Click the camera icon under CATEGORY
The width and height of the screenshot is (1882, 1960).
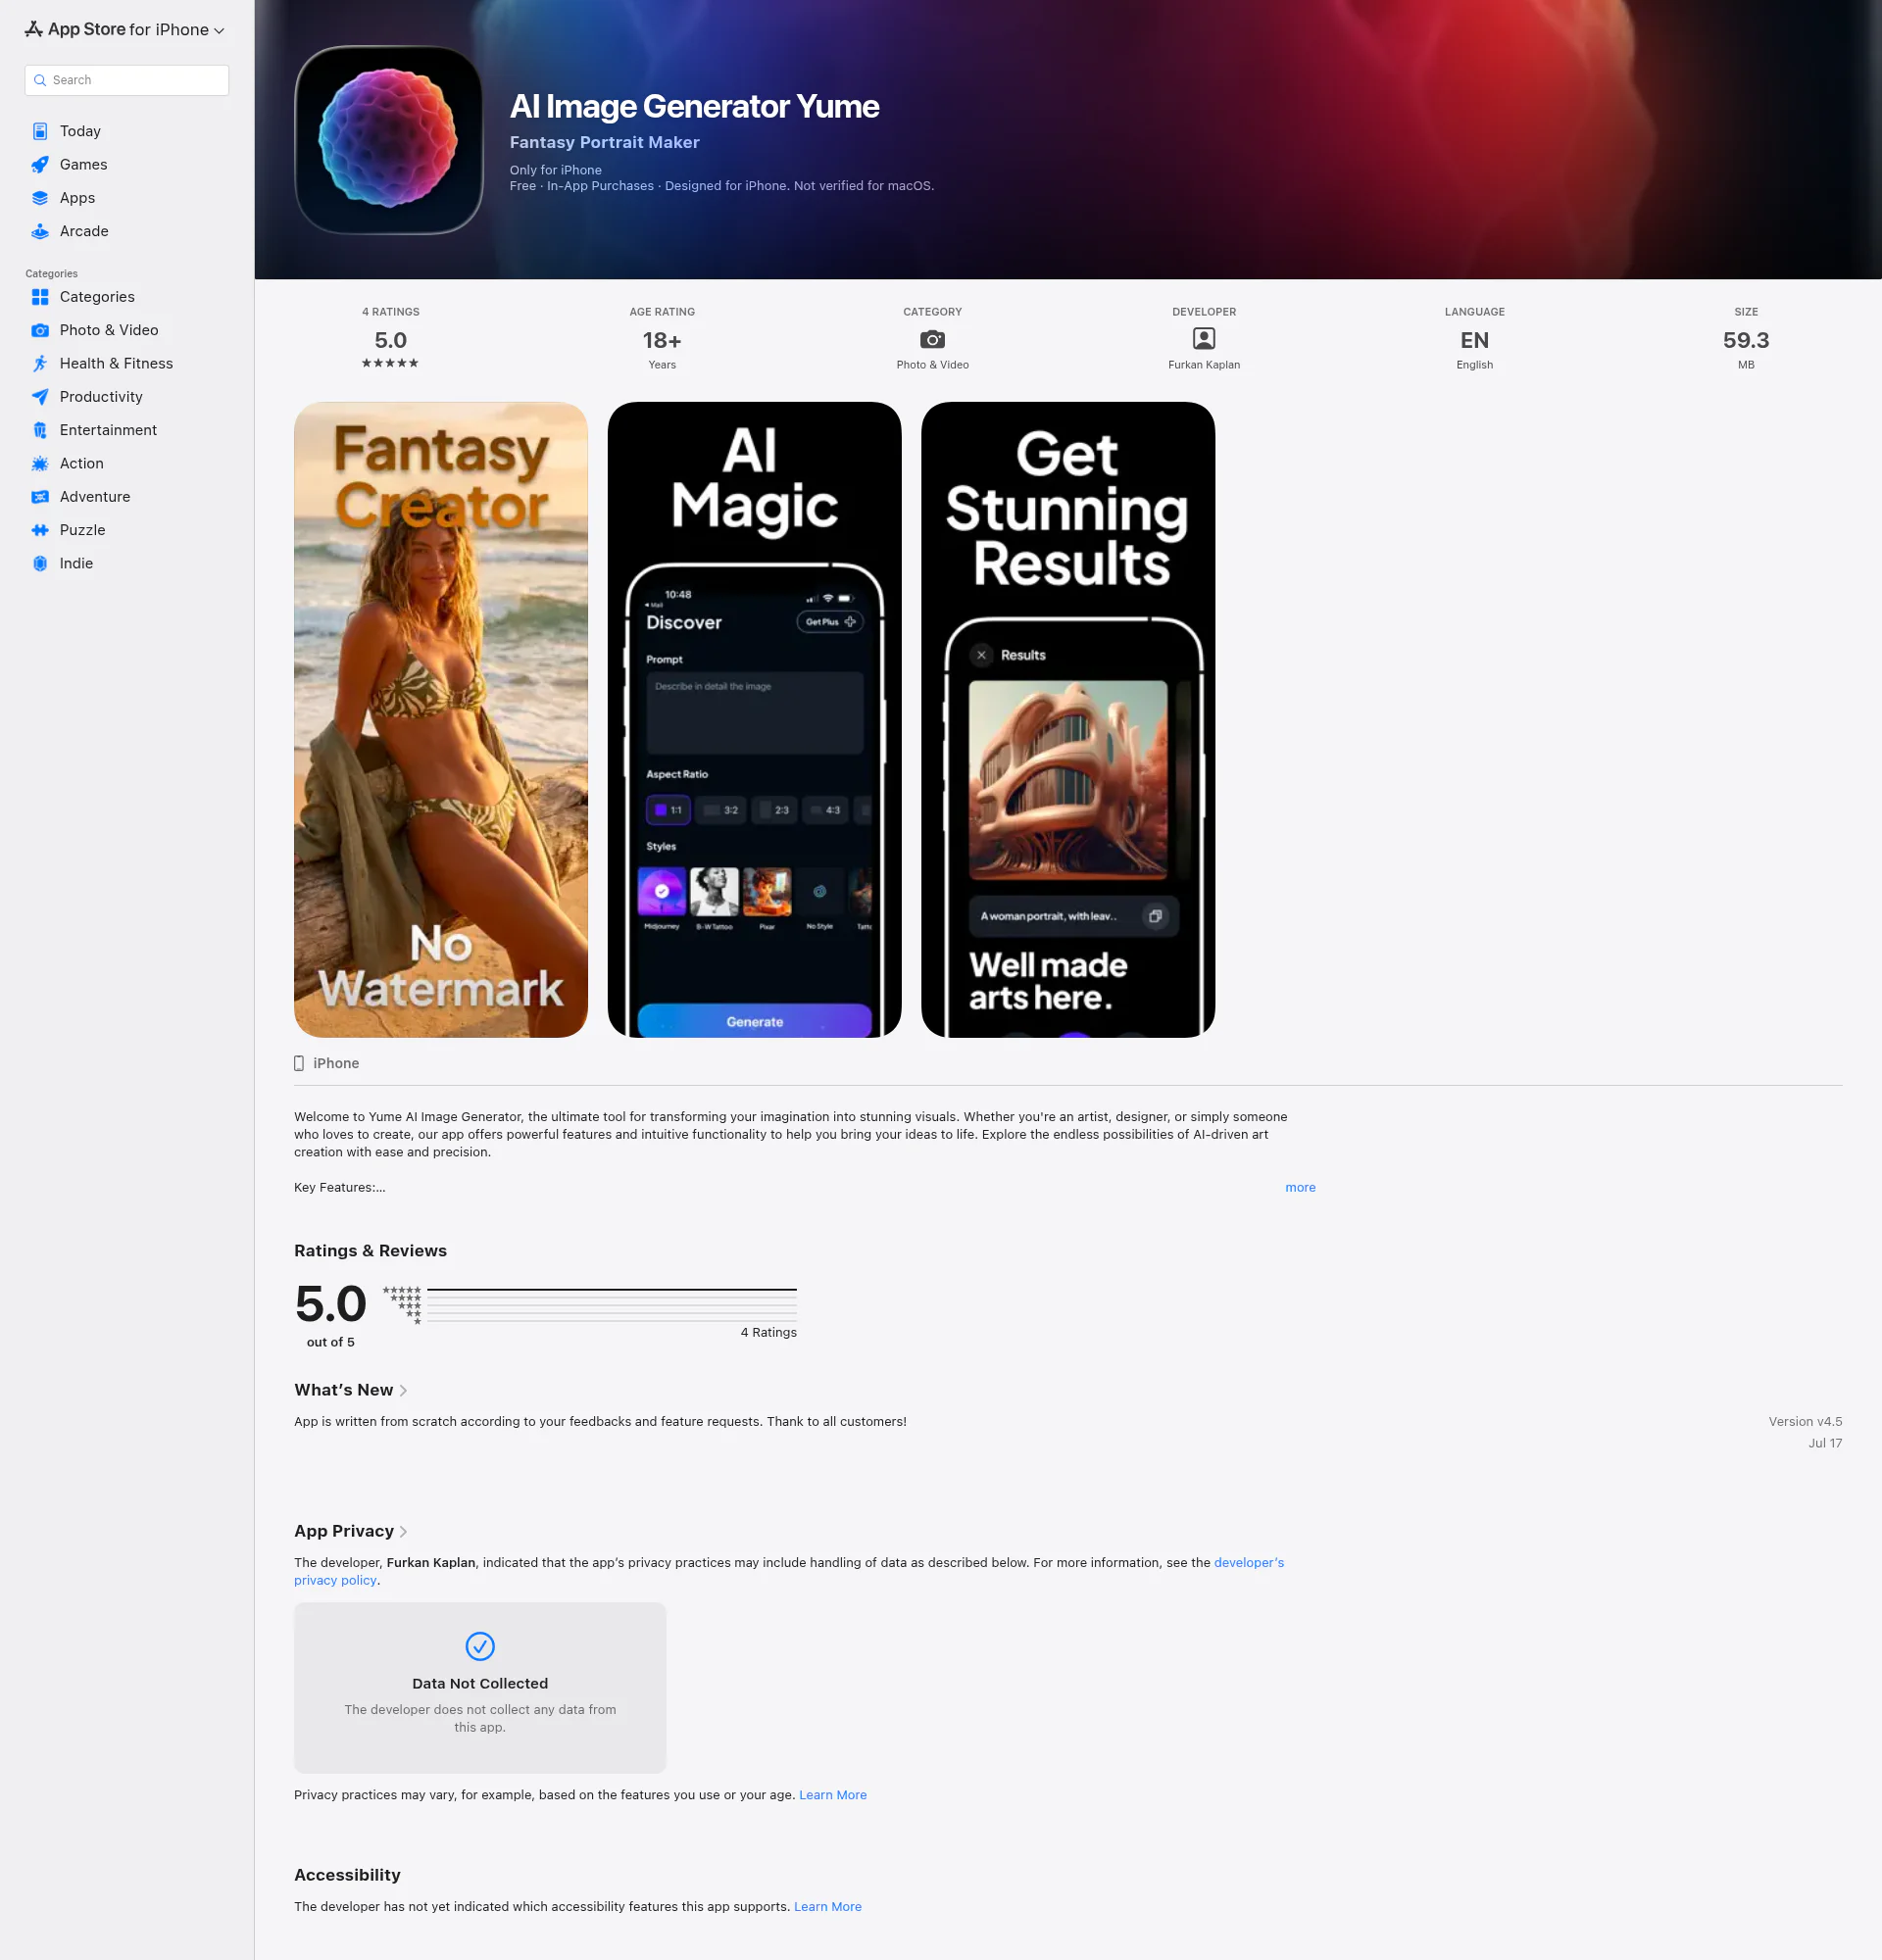tap(932, 339)
